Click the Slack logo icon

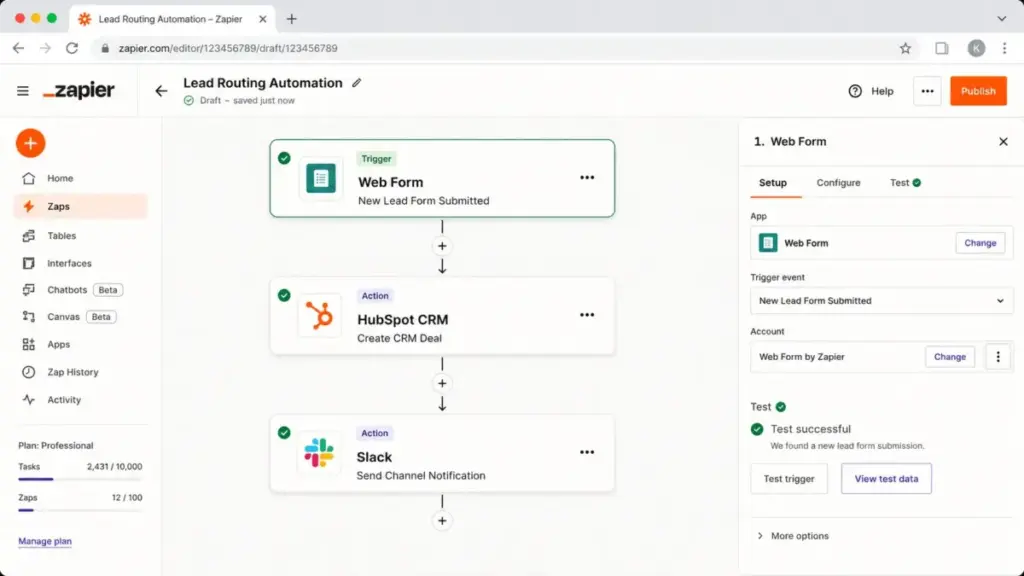coord(319,453)
